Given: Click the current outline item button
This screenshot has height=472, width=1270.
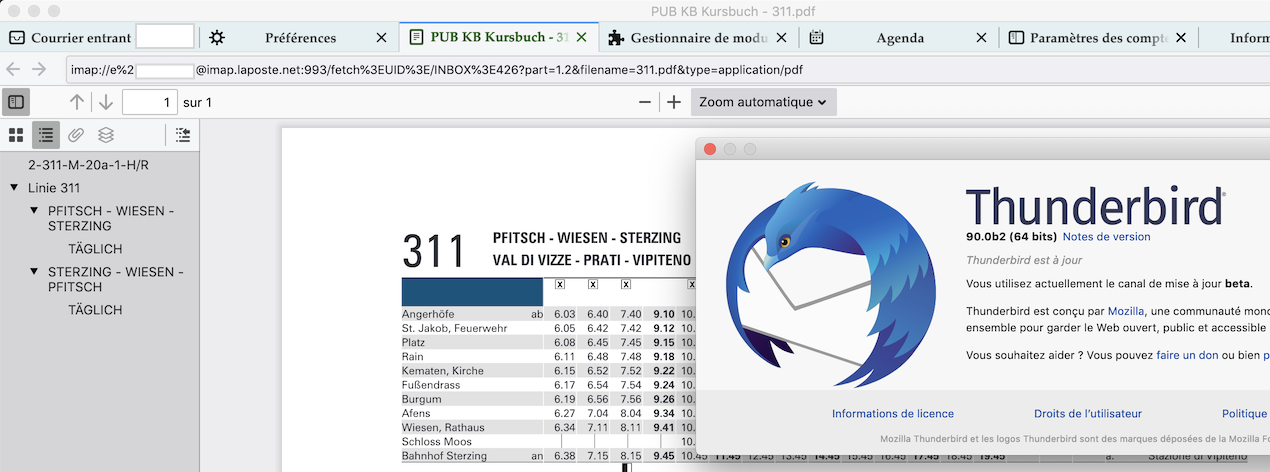Looking at the screenshot, I should [183, 135].
